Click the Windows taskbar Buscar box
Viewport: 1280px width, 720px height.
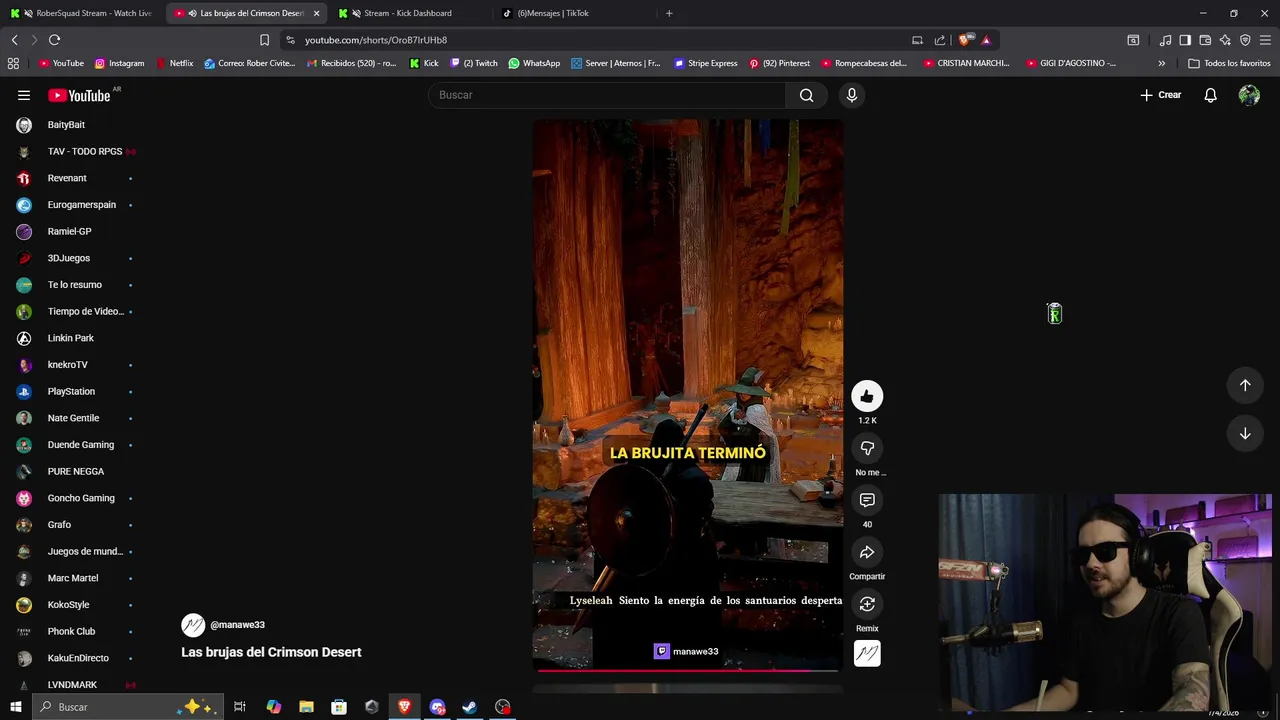(x=128, y=707)
